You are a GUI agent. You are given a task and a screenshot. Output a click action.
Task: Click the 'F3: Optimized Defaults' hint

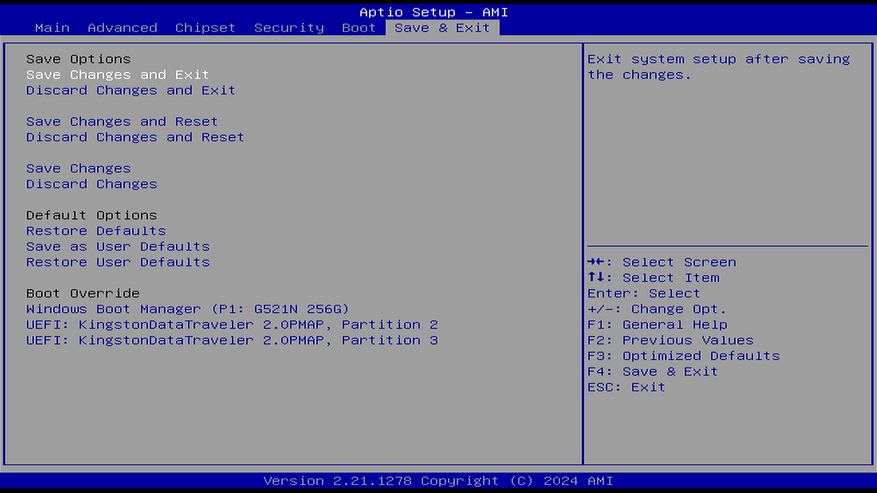683,356
